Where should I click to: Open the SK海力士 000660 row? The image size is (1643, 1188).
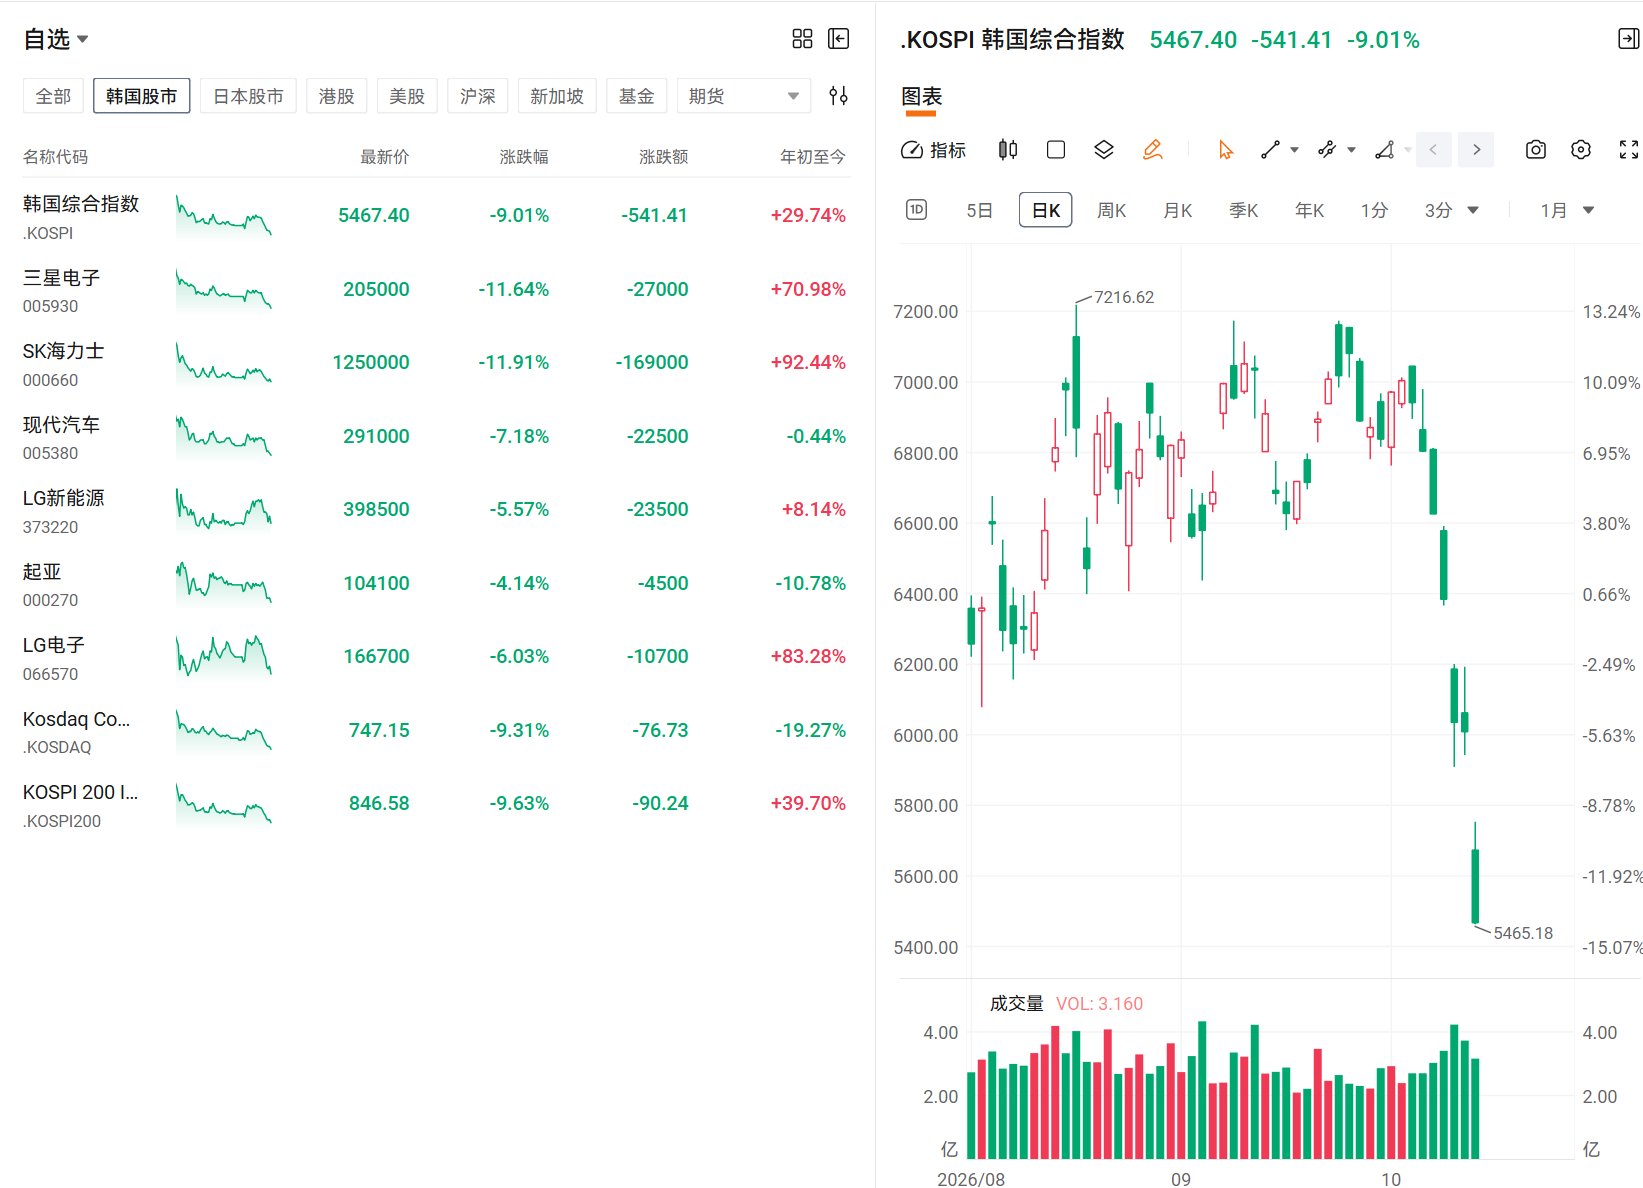click(436, 363)
